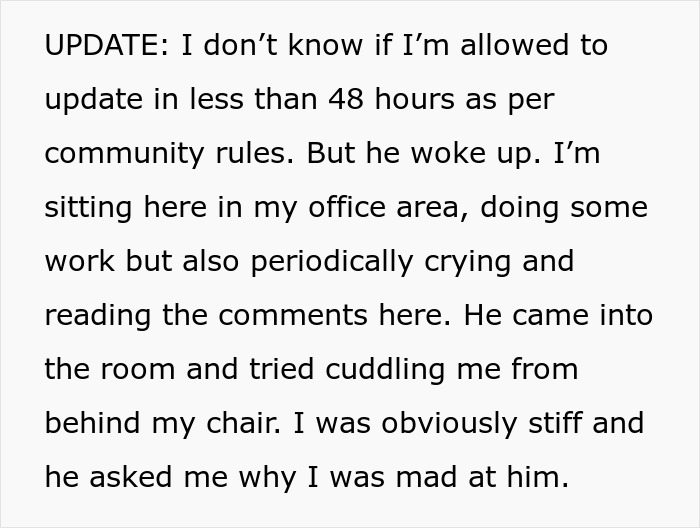The width and height of the screenshot is (700, 528).
Task: Click the word reading
Action: tap(98, 316)
